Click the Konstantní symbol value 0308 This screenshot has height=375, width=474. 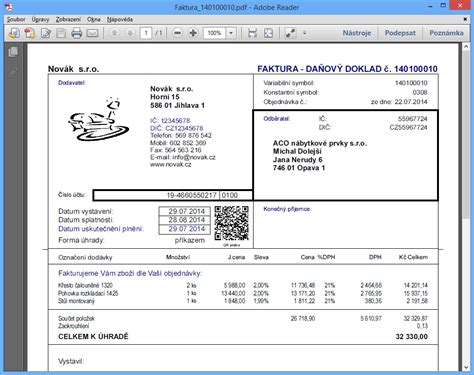click(420, 92)
